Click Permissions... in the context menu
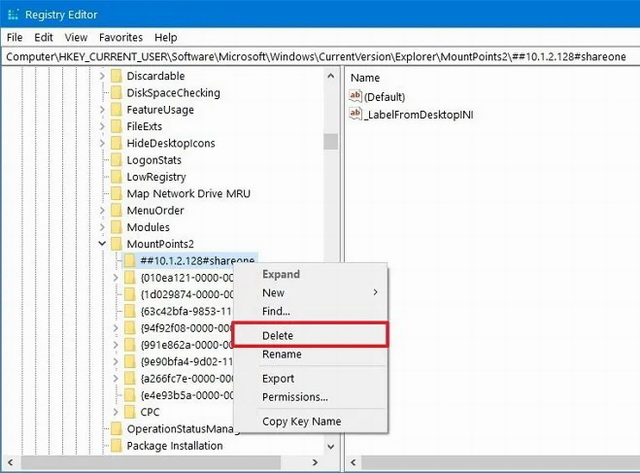Viewport: 640px width, 473px height. (x=294, y=397)
